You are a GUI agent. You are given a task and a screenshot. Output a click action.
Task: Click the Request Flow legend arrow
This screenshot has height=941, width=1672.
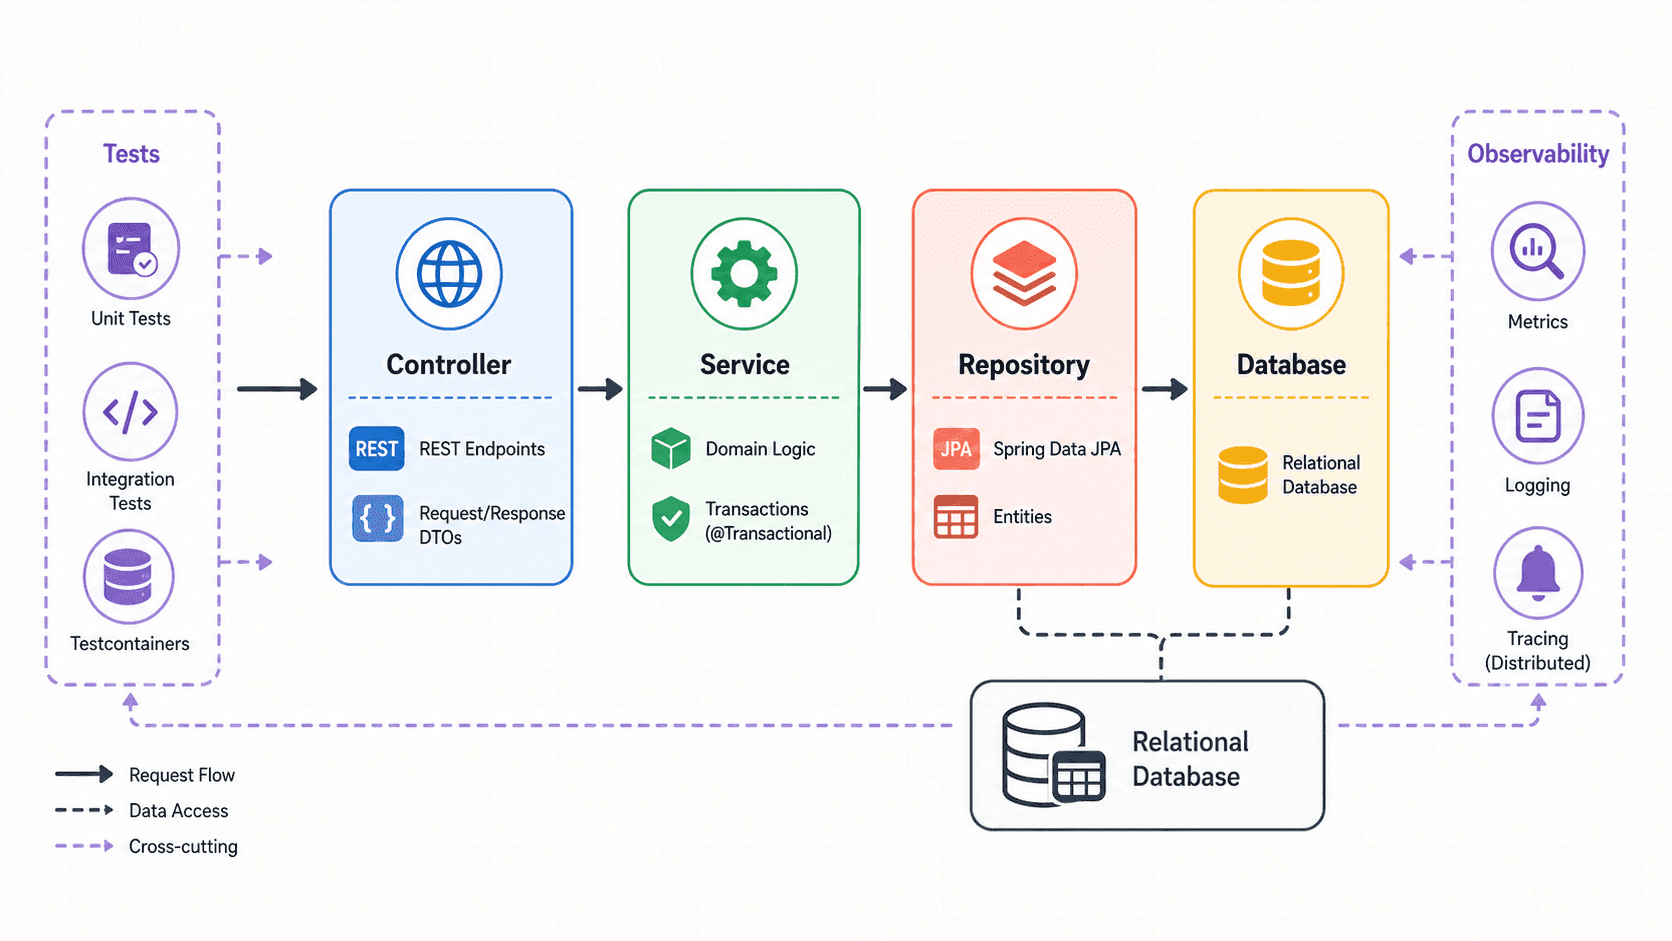(84, 774)
